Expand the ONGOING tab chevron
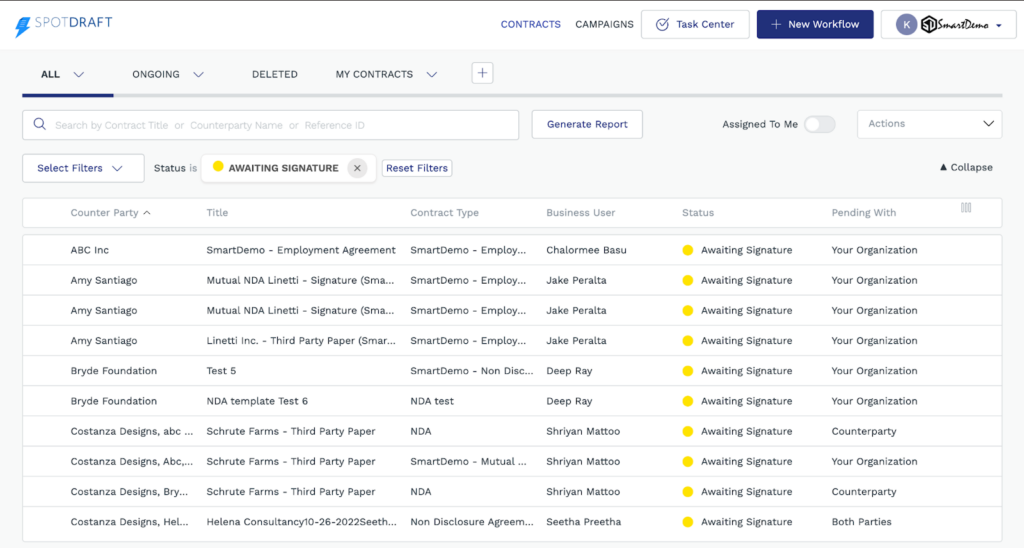The image size is (1024, 548). coord(199,74)
